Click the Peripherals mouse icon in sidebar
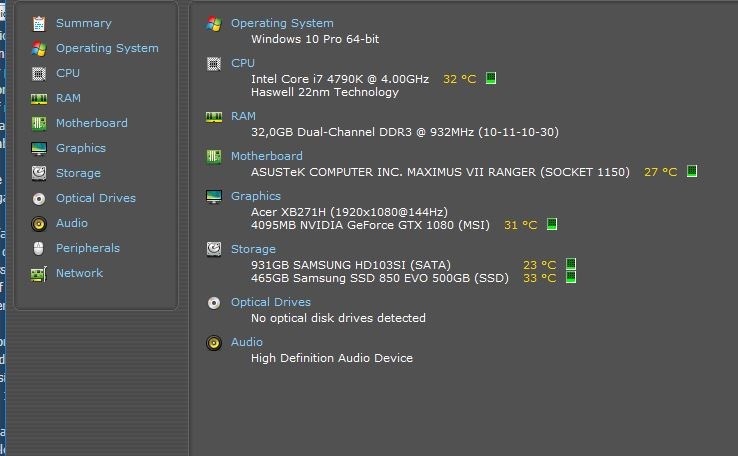 (x=39, y=248)
